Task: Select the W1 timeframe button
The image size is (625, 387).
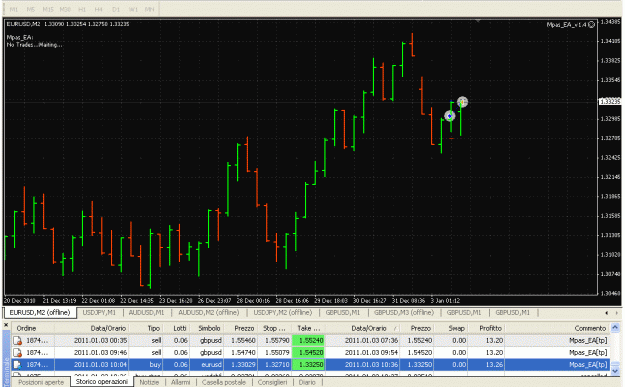Action: click(x=133, y=9)
